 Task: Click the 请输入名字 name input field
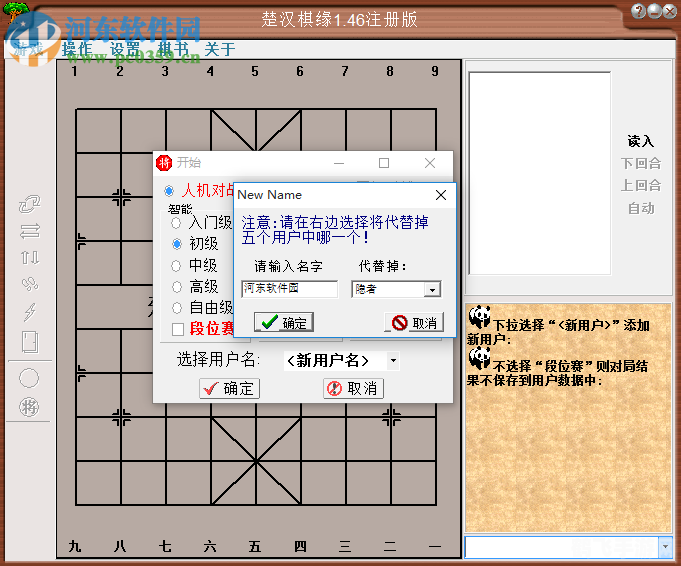pos(290,289)
